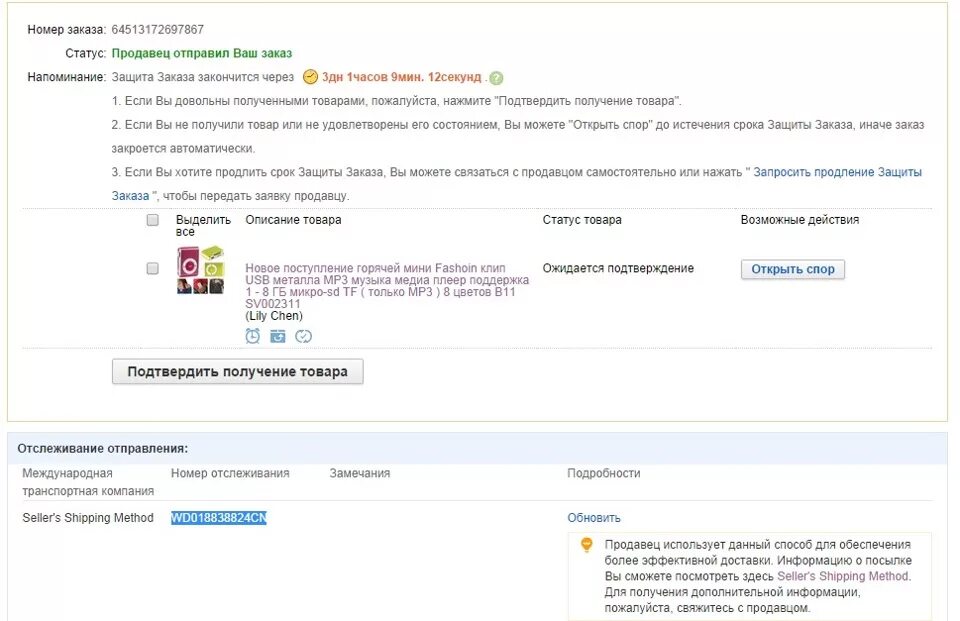Toggle the 'Выделить все' checkbox
The width and height of the screenshot is (960, 621).
click(x=152, y=220)
